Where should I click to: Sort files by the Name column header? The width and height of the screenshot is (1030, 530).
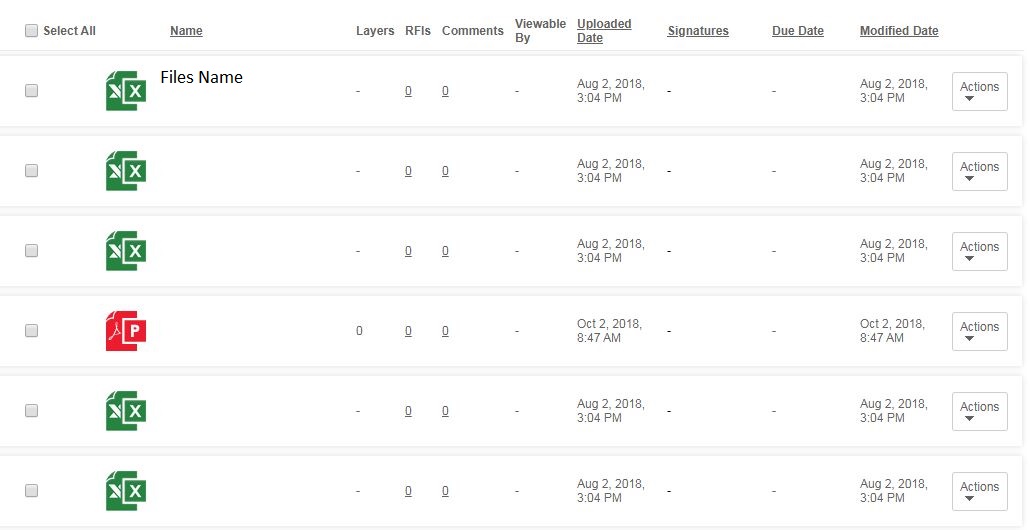point(186,31)
